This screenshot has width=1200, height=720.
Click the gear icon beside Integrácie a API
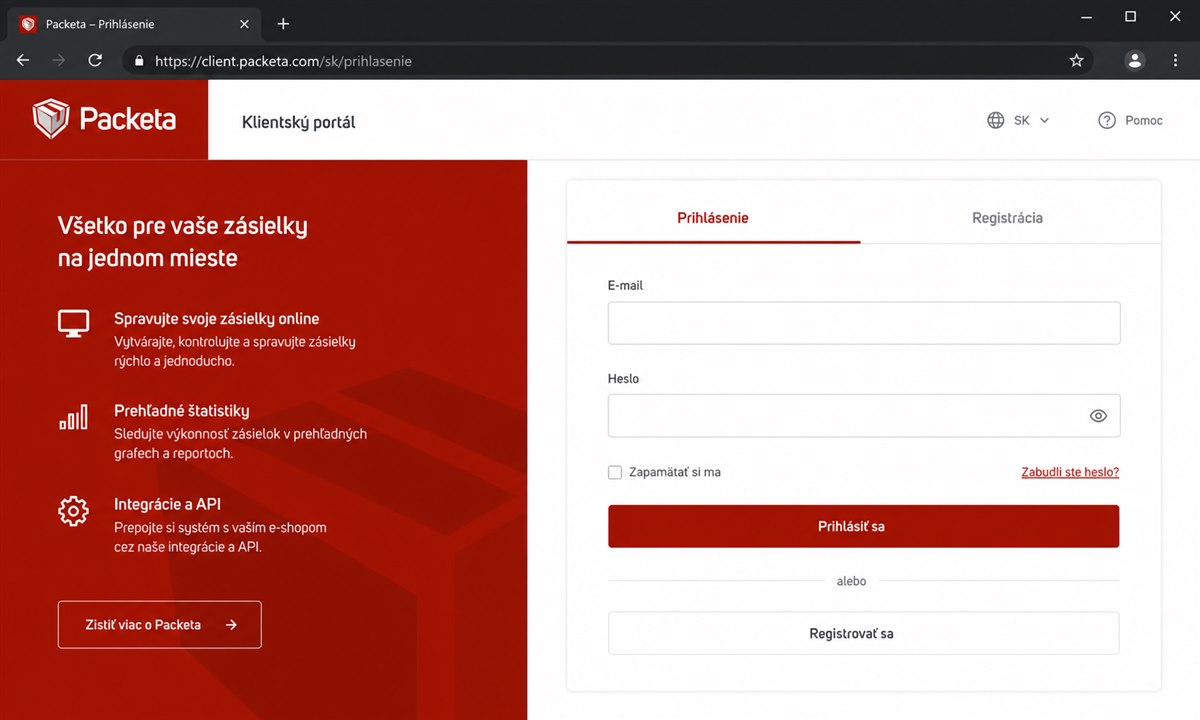point(73,511)
